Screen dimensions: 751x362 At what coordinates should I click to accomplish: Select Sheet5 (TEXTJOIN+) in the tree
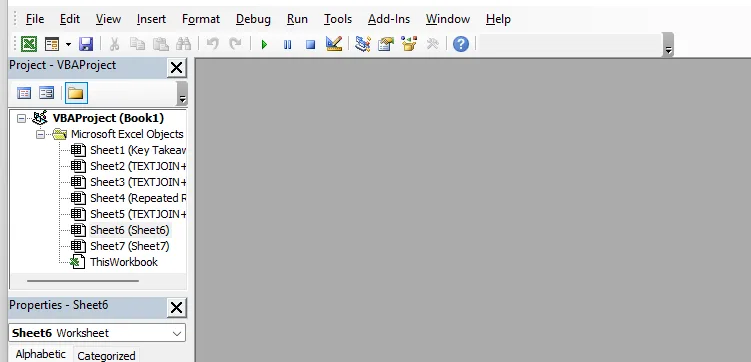tap(138, 214)
